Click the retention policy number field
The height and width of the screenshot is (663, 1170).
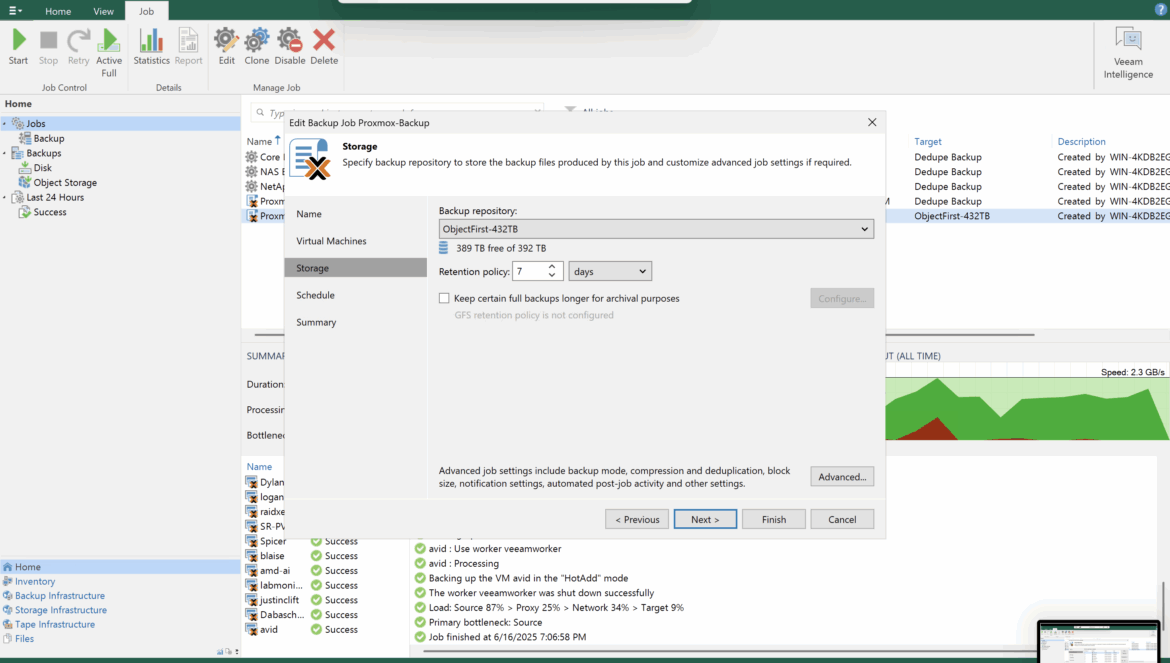tap(530, 271)
